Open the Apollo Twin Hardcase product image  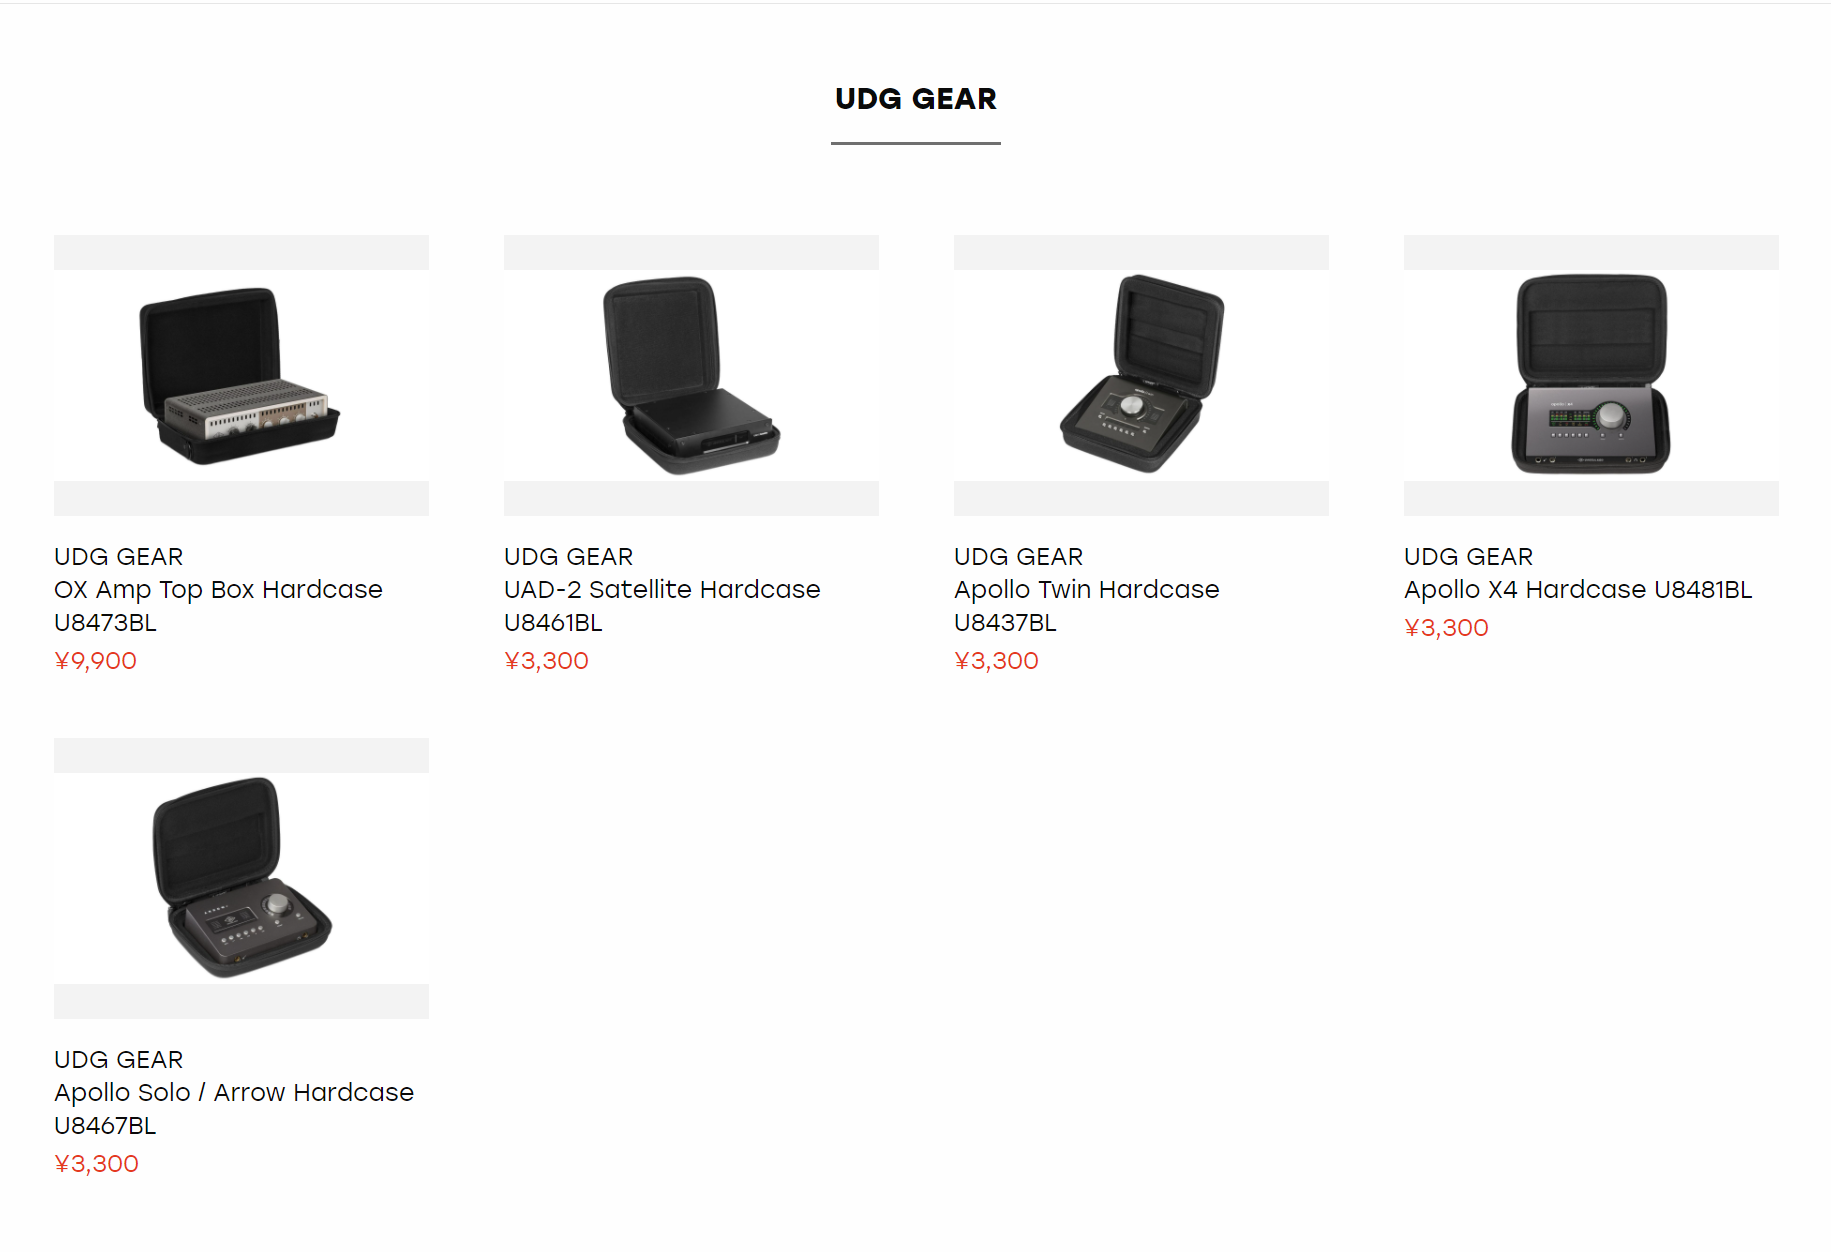pyautogui.click(x=1141, y=375)
